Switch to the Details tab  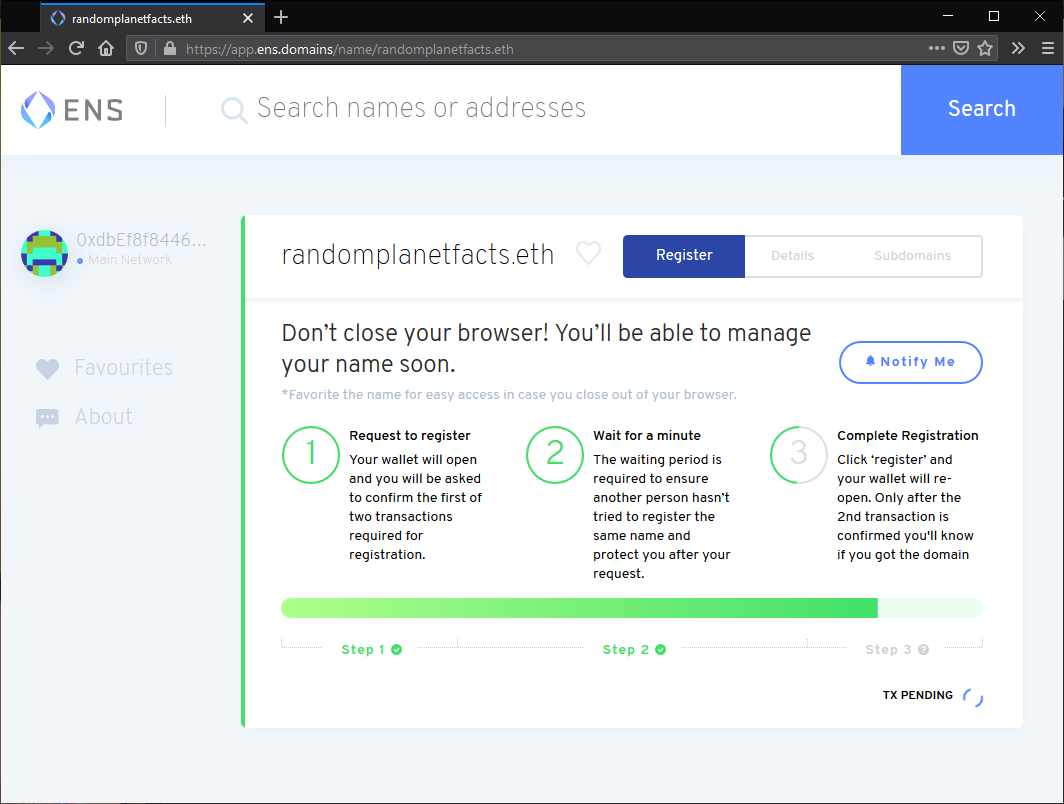(793, 256)
